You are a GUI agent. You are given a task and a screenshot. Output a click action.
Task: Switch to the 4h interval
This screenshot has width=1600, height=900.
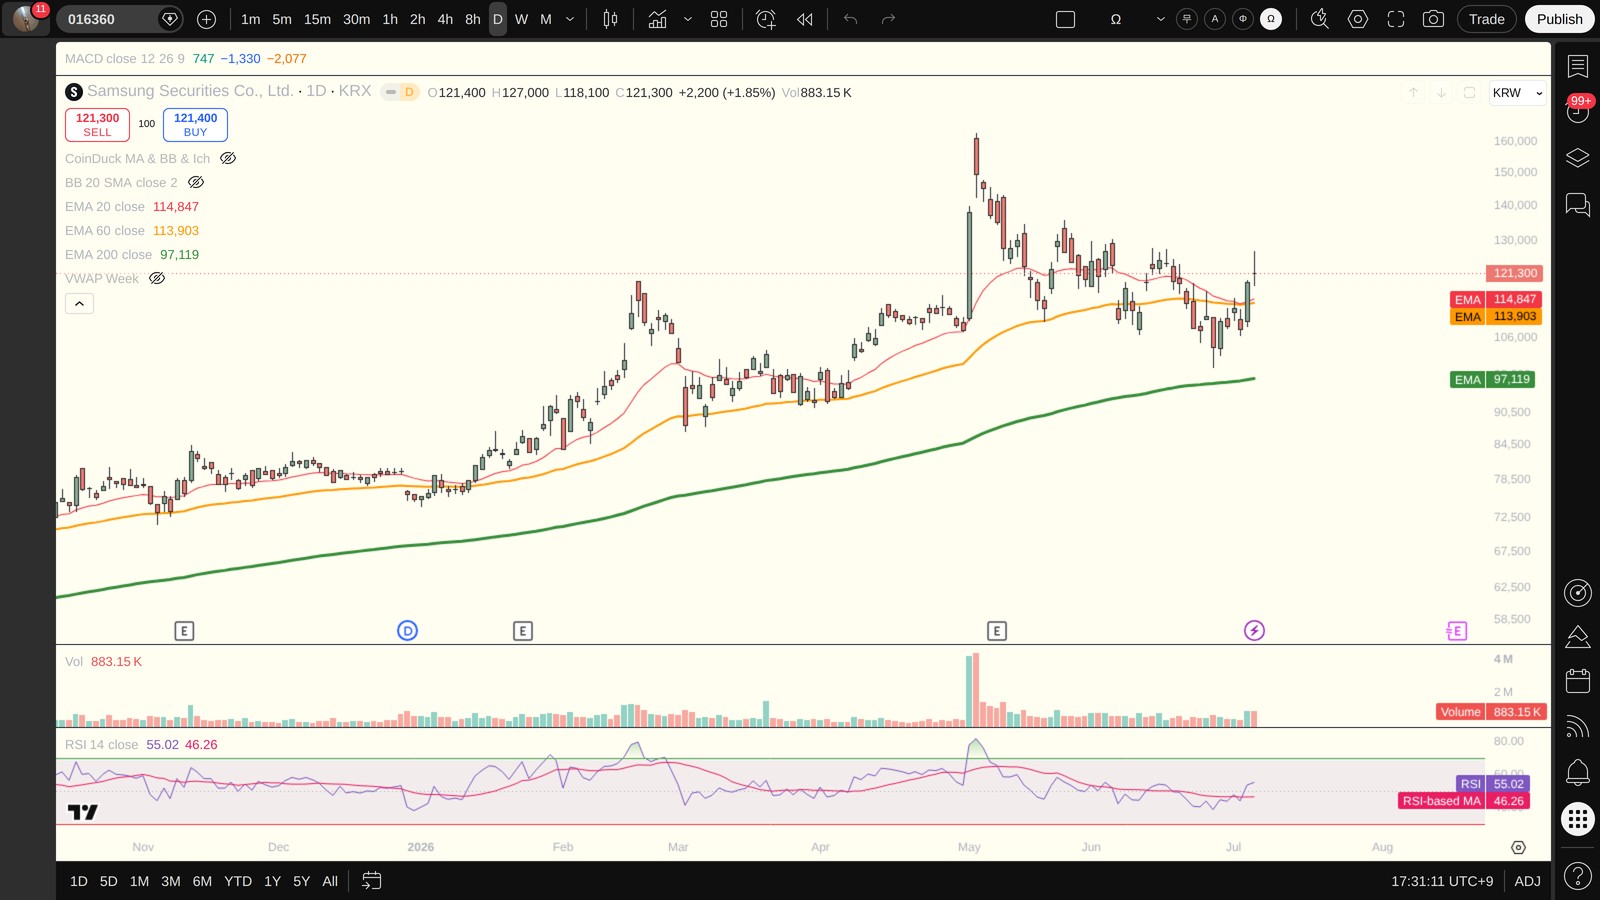click(x=445, y=19)
